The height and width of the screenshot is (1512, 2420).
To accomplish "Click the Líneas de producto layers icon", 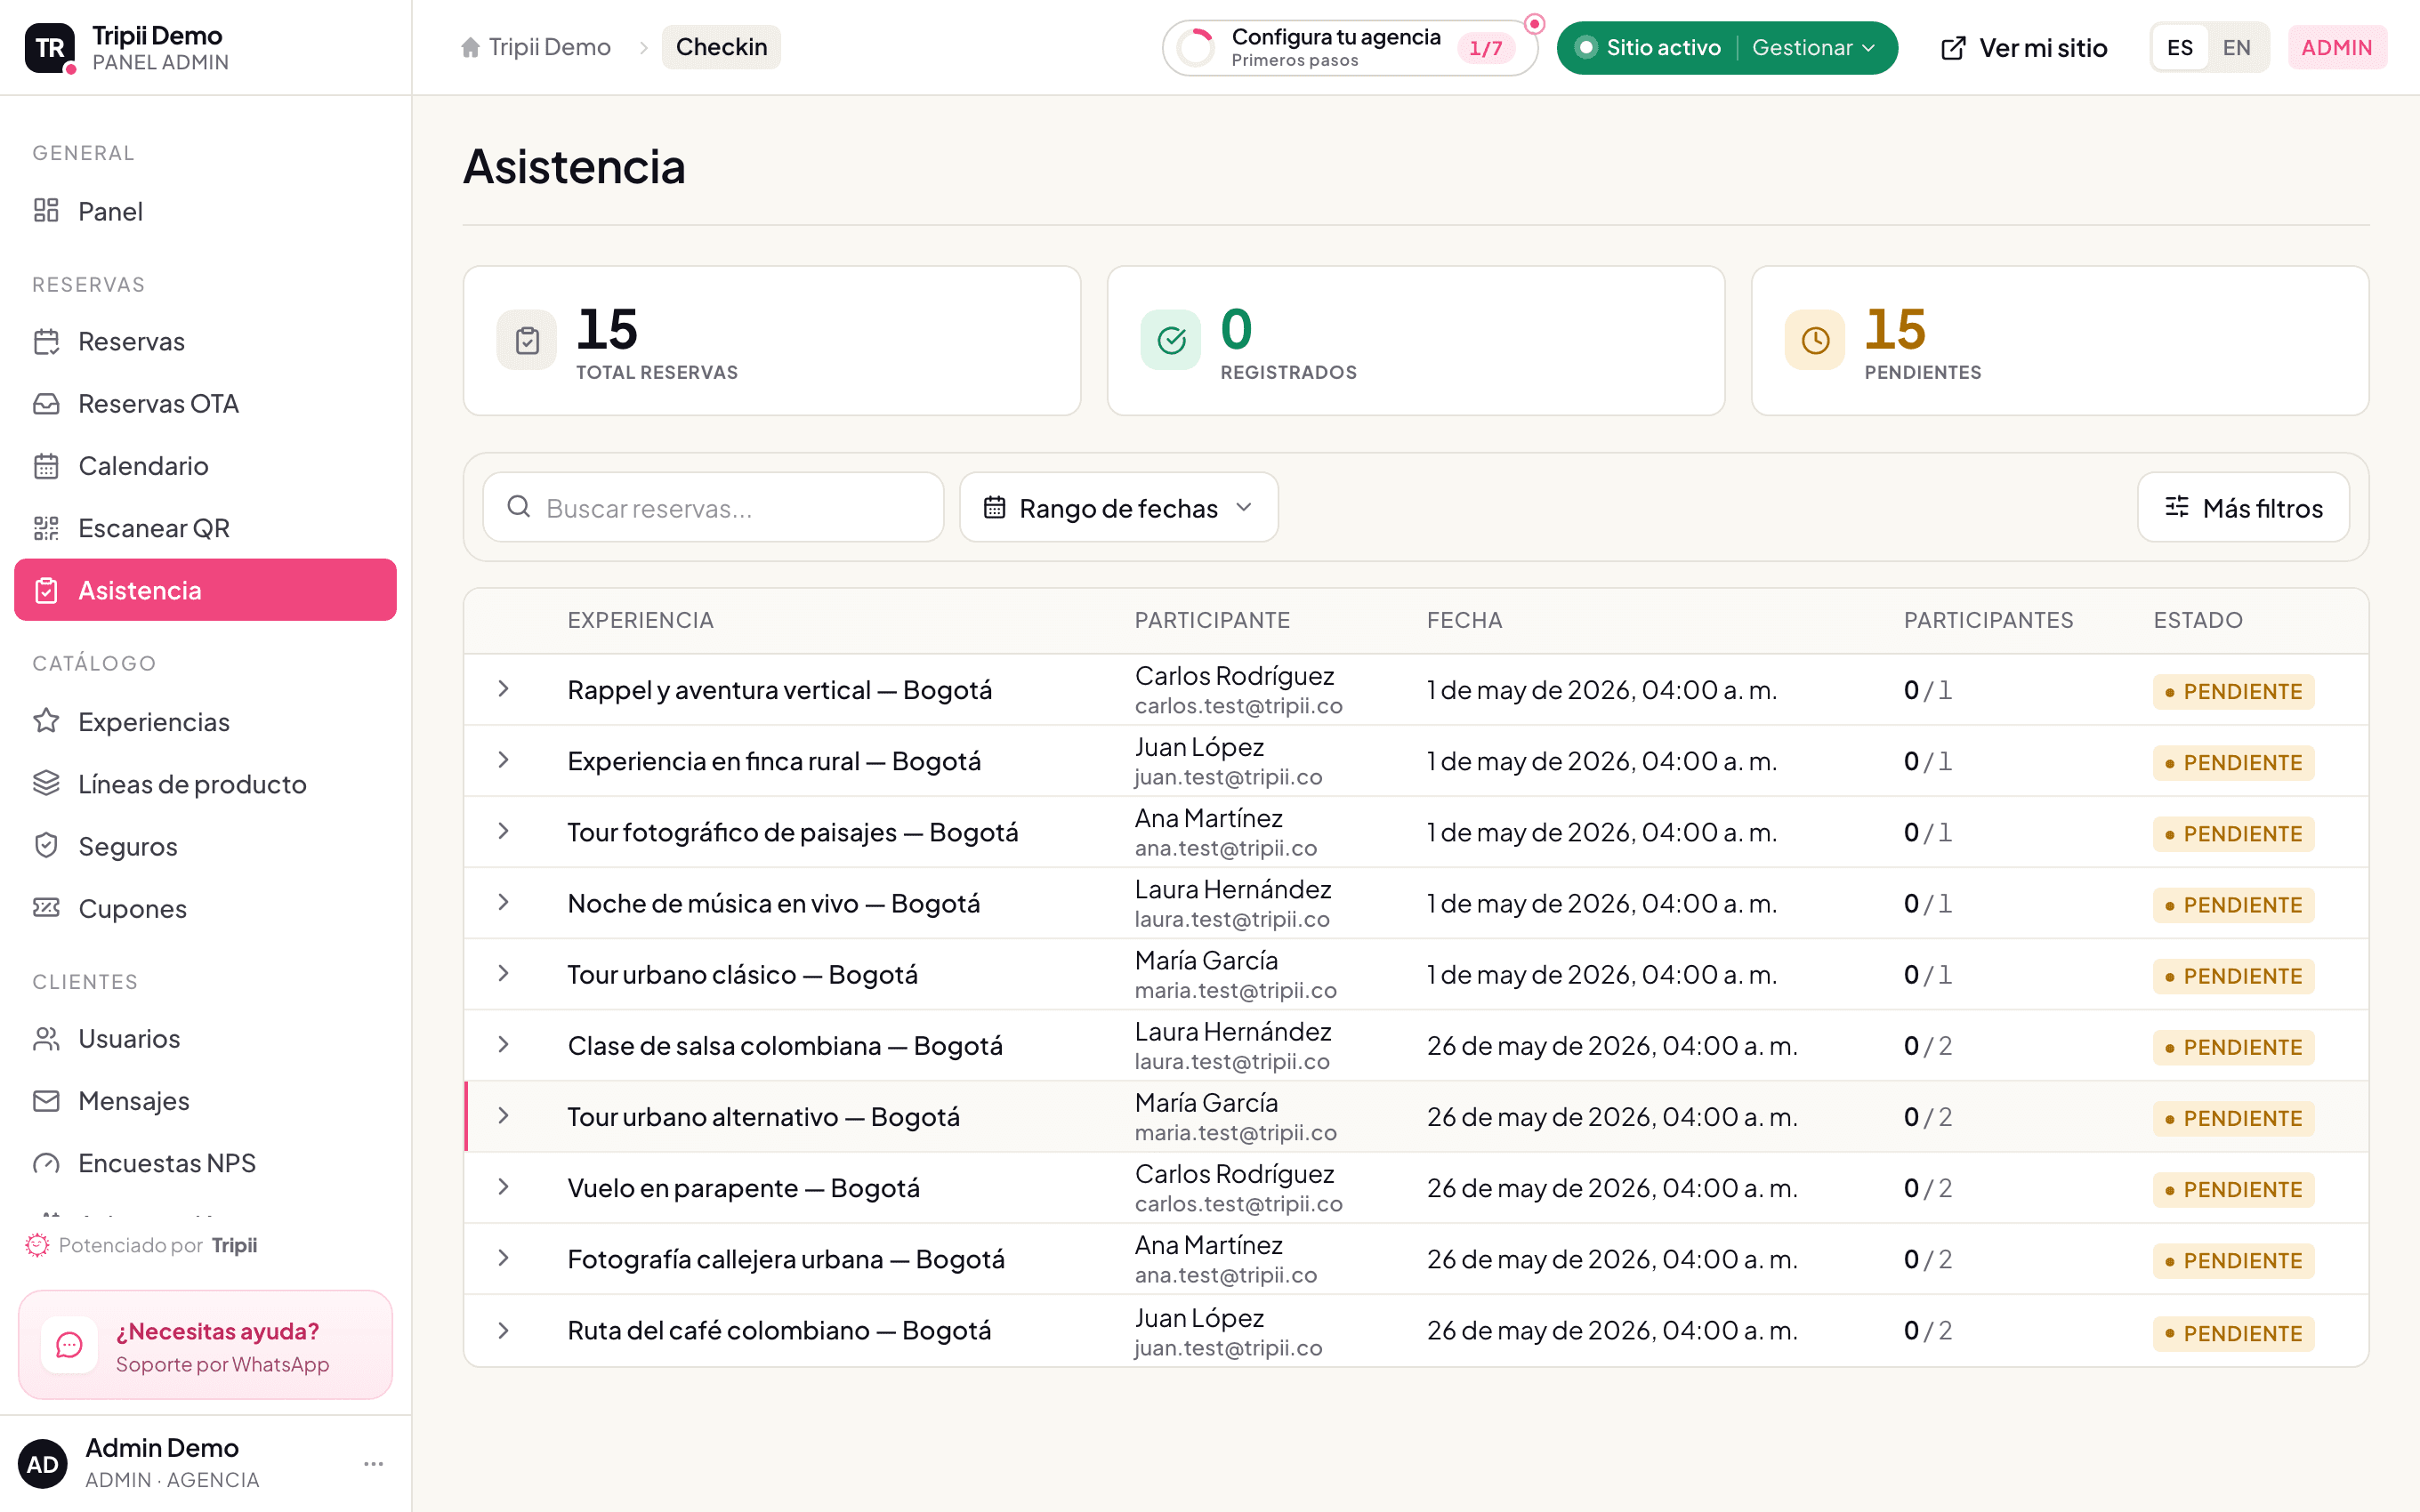I will tap(46, 784).
